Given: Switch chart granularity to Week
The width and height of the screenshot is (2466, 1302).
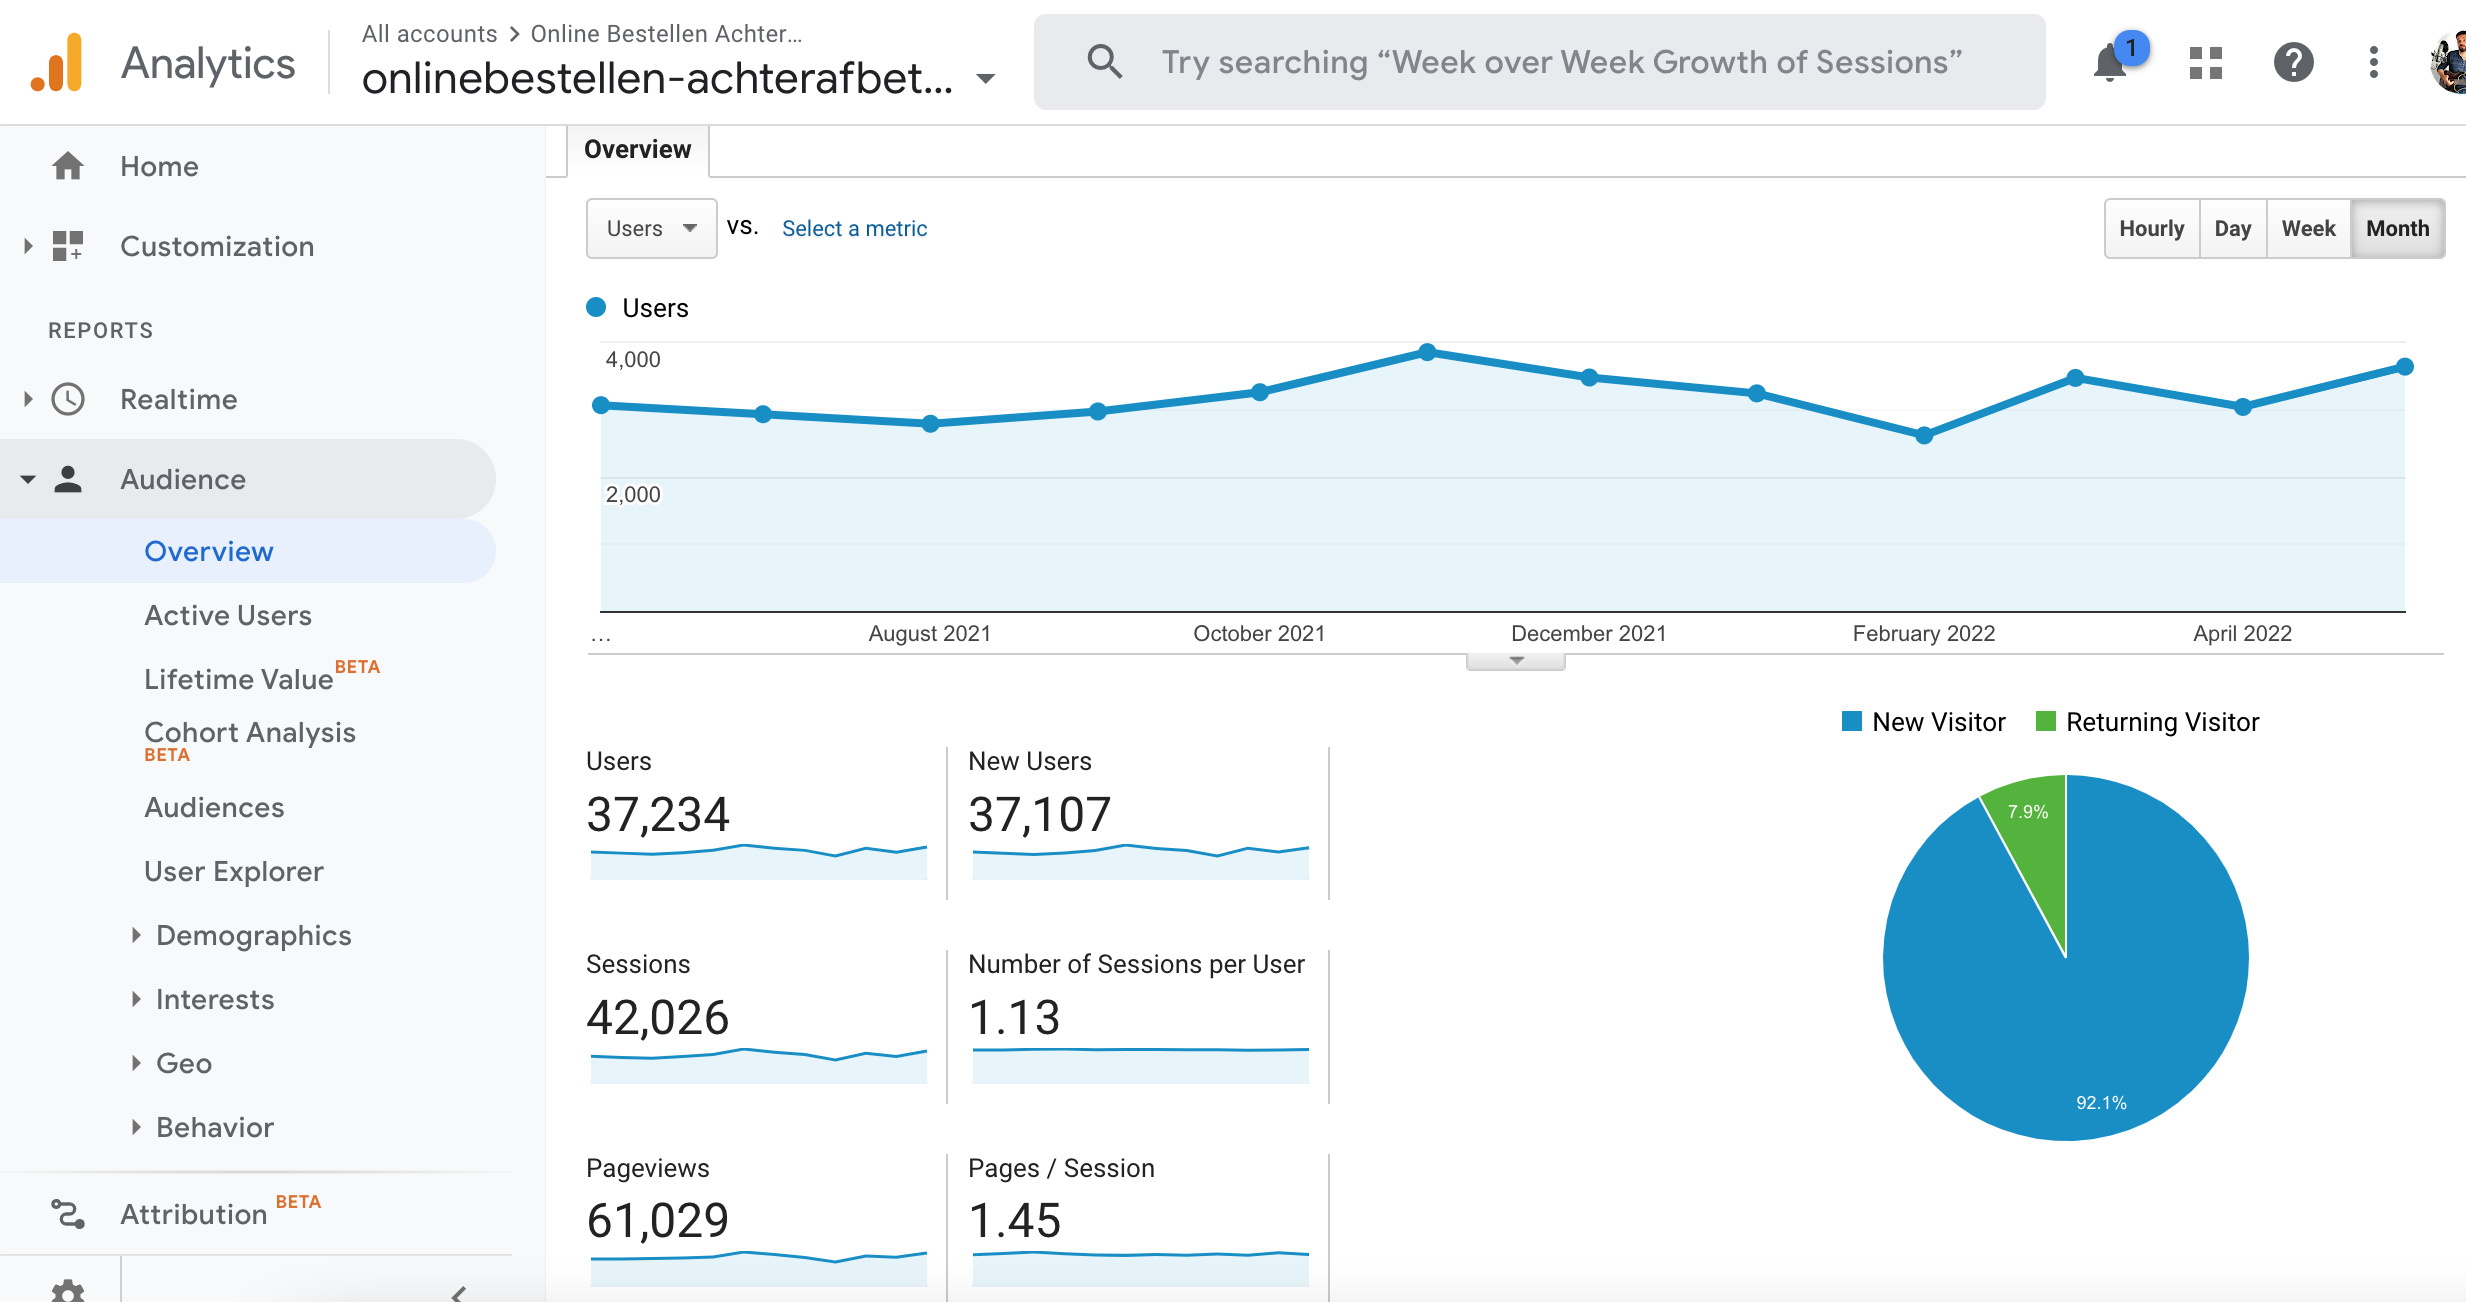Looking at the screenshot, I should tap(2308, 228).
